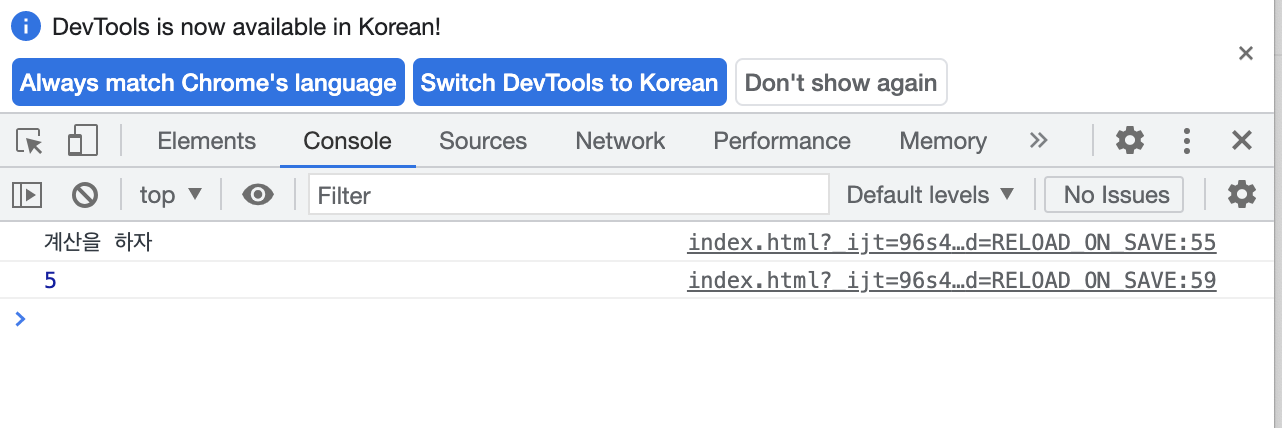Image resolution: width=1282 pixels, height=428 pixels.
Task: Switch to the Performance tab
Action: tap(782, 141)
